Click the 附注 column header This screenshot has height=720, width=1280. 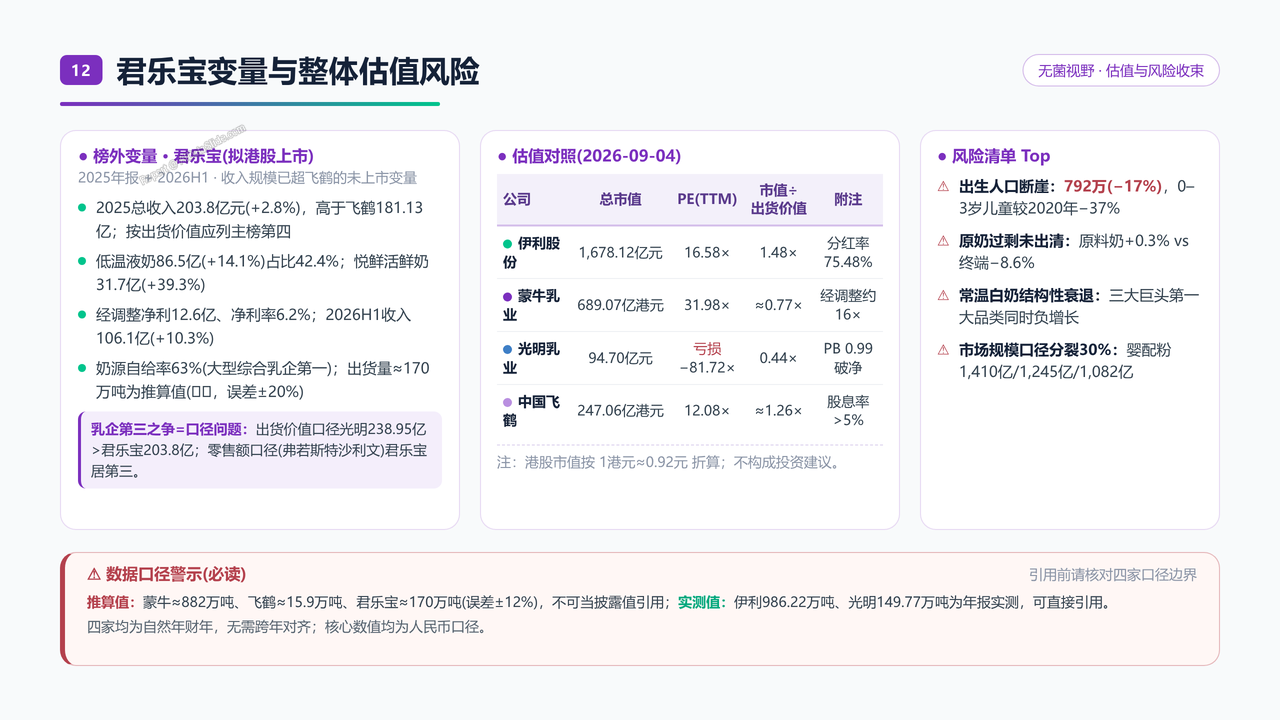[848, 199]
